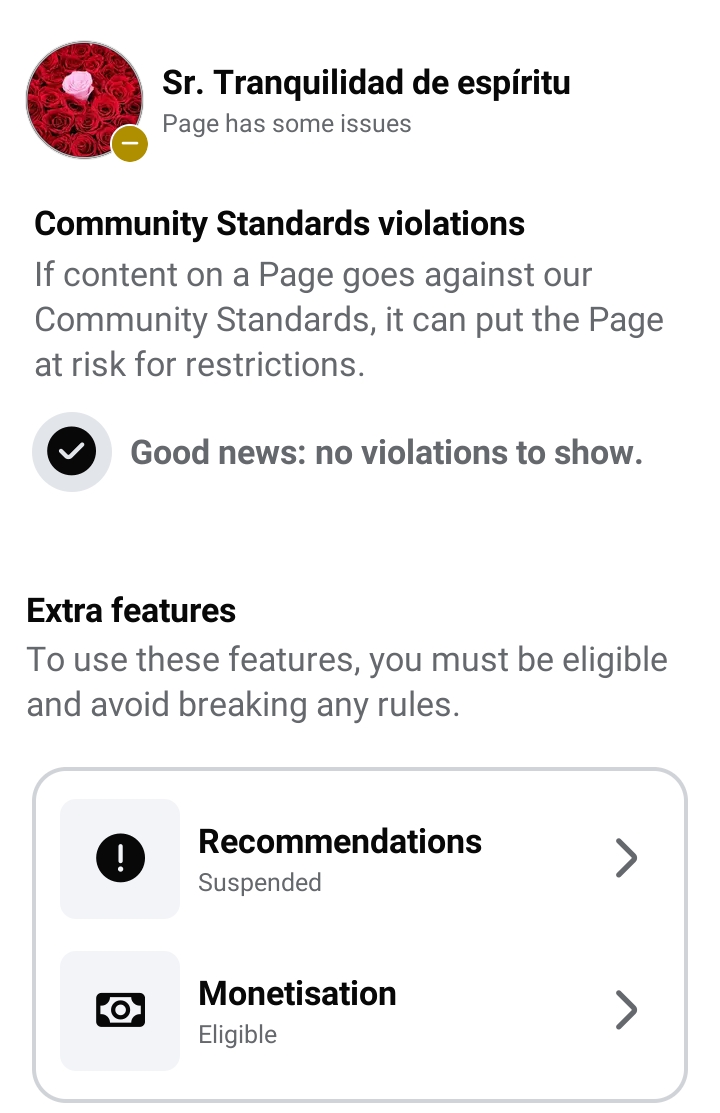Tap the exclamation mark warning icon
The height and width of the screenshot is (1113, 720).
coord(120,858)
